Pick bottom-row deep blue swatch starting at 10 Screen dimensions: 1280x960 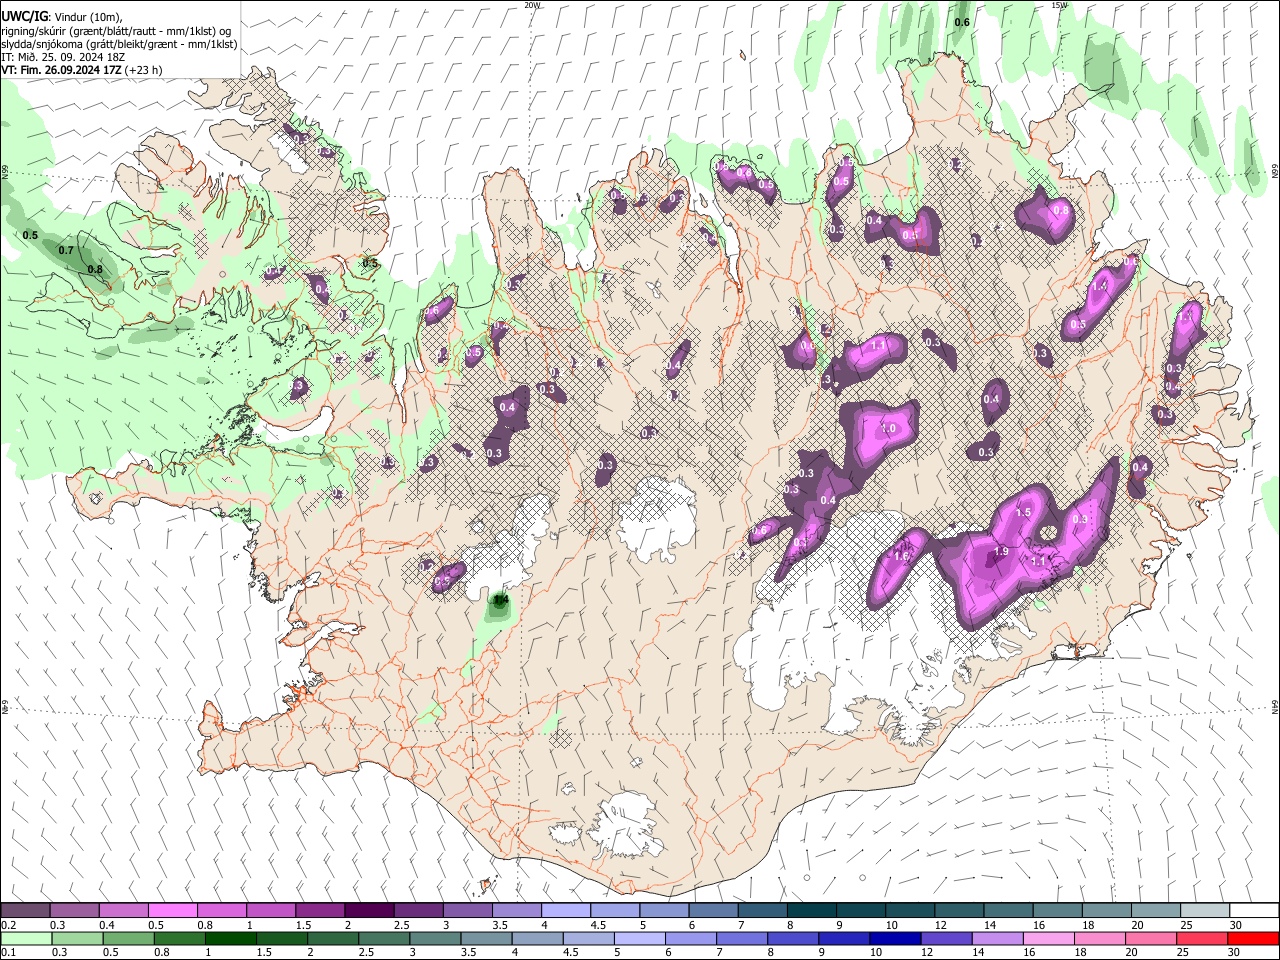coord(895,938)
